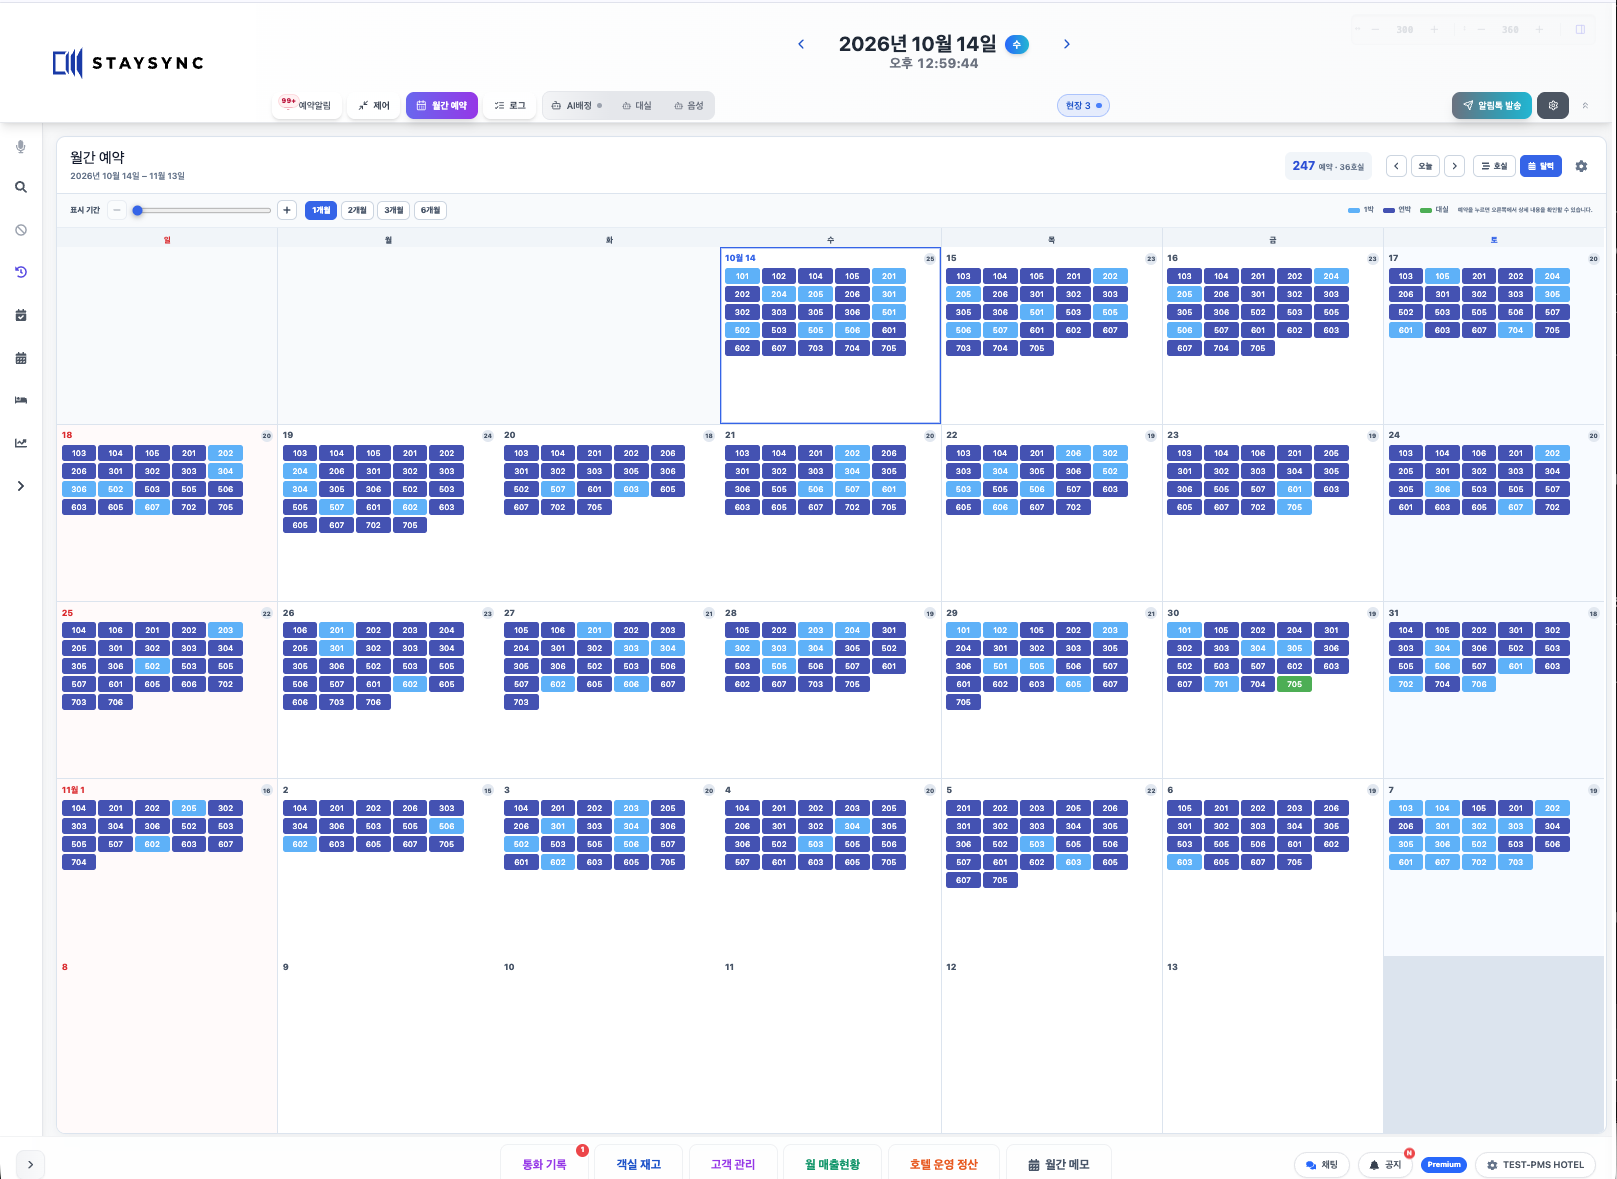Toggle AI배정 option
The height and width of the screenshot is (1179, 1617).
coord(577,105)
